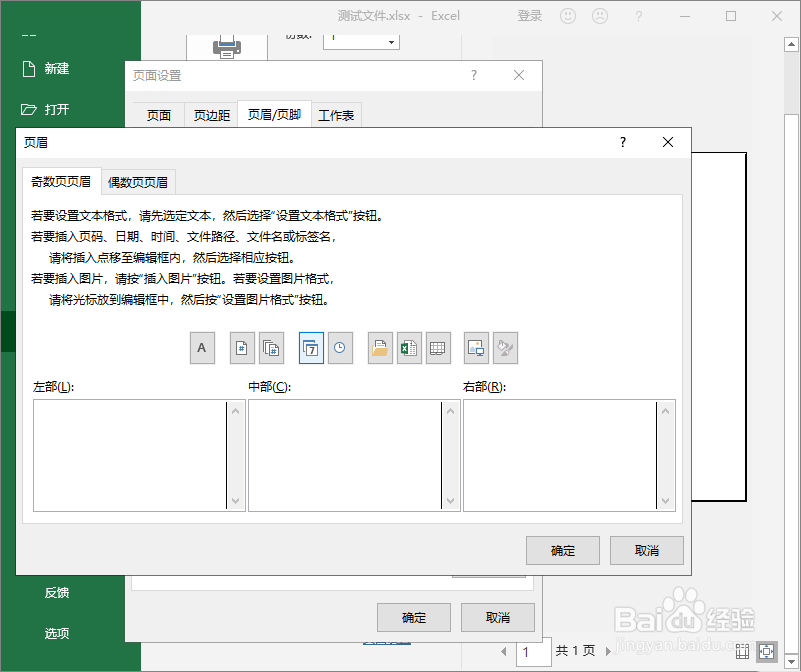Image resolution: width=801 pixels, height=672 pixels.
Task: Insert a page number into the header
Action: (x=242, y=347)
